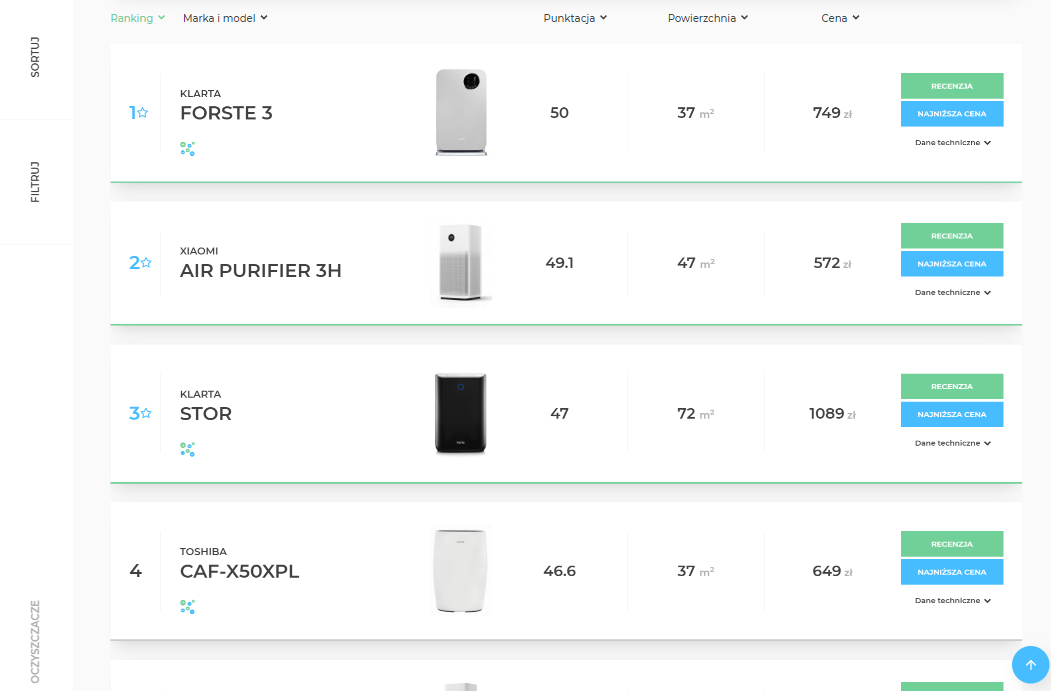Viewport: 1051px width, 691px height.
Task: Open the SORTUJ side tab
Action: click(36, 60)
